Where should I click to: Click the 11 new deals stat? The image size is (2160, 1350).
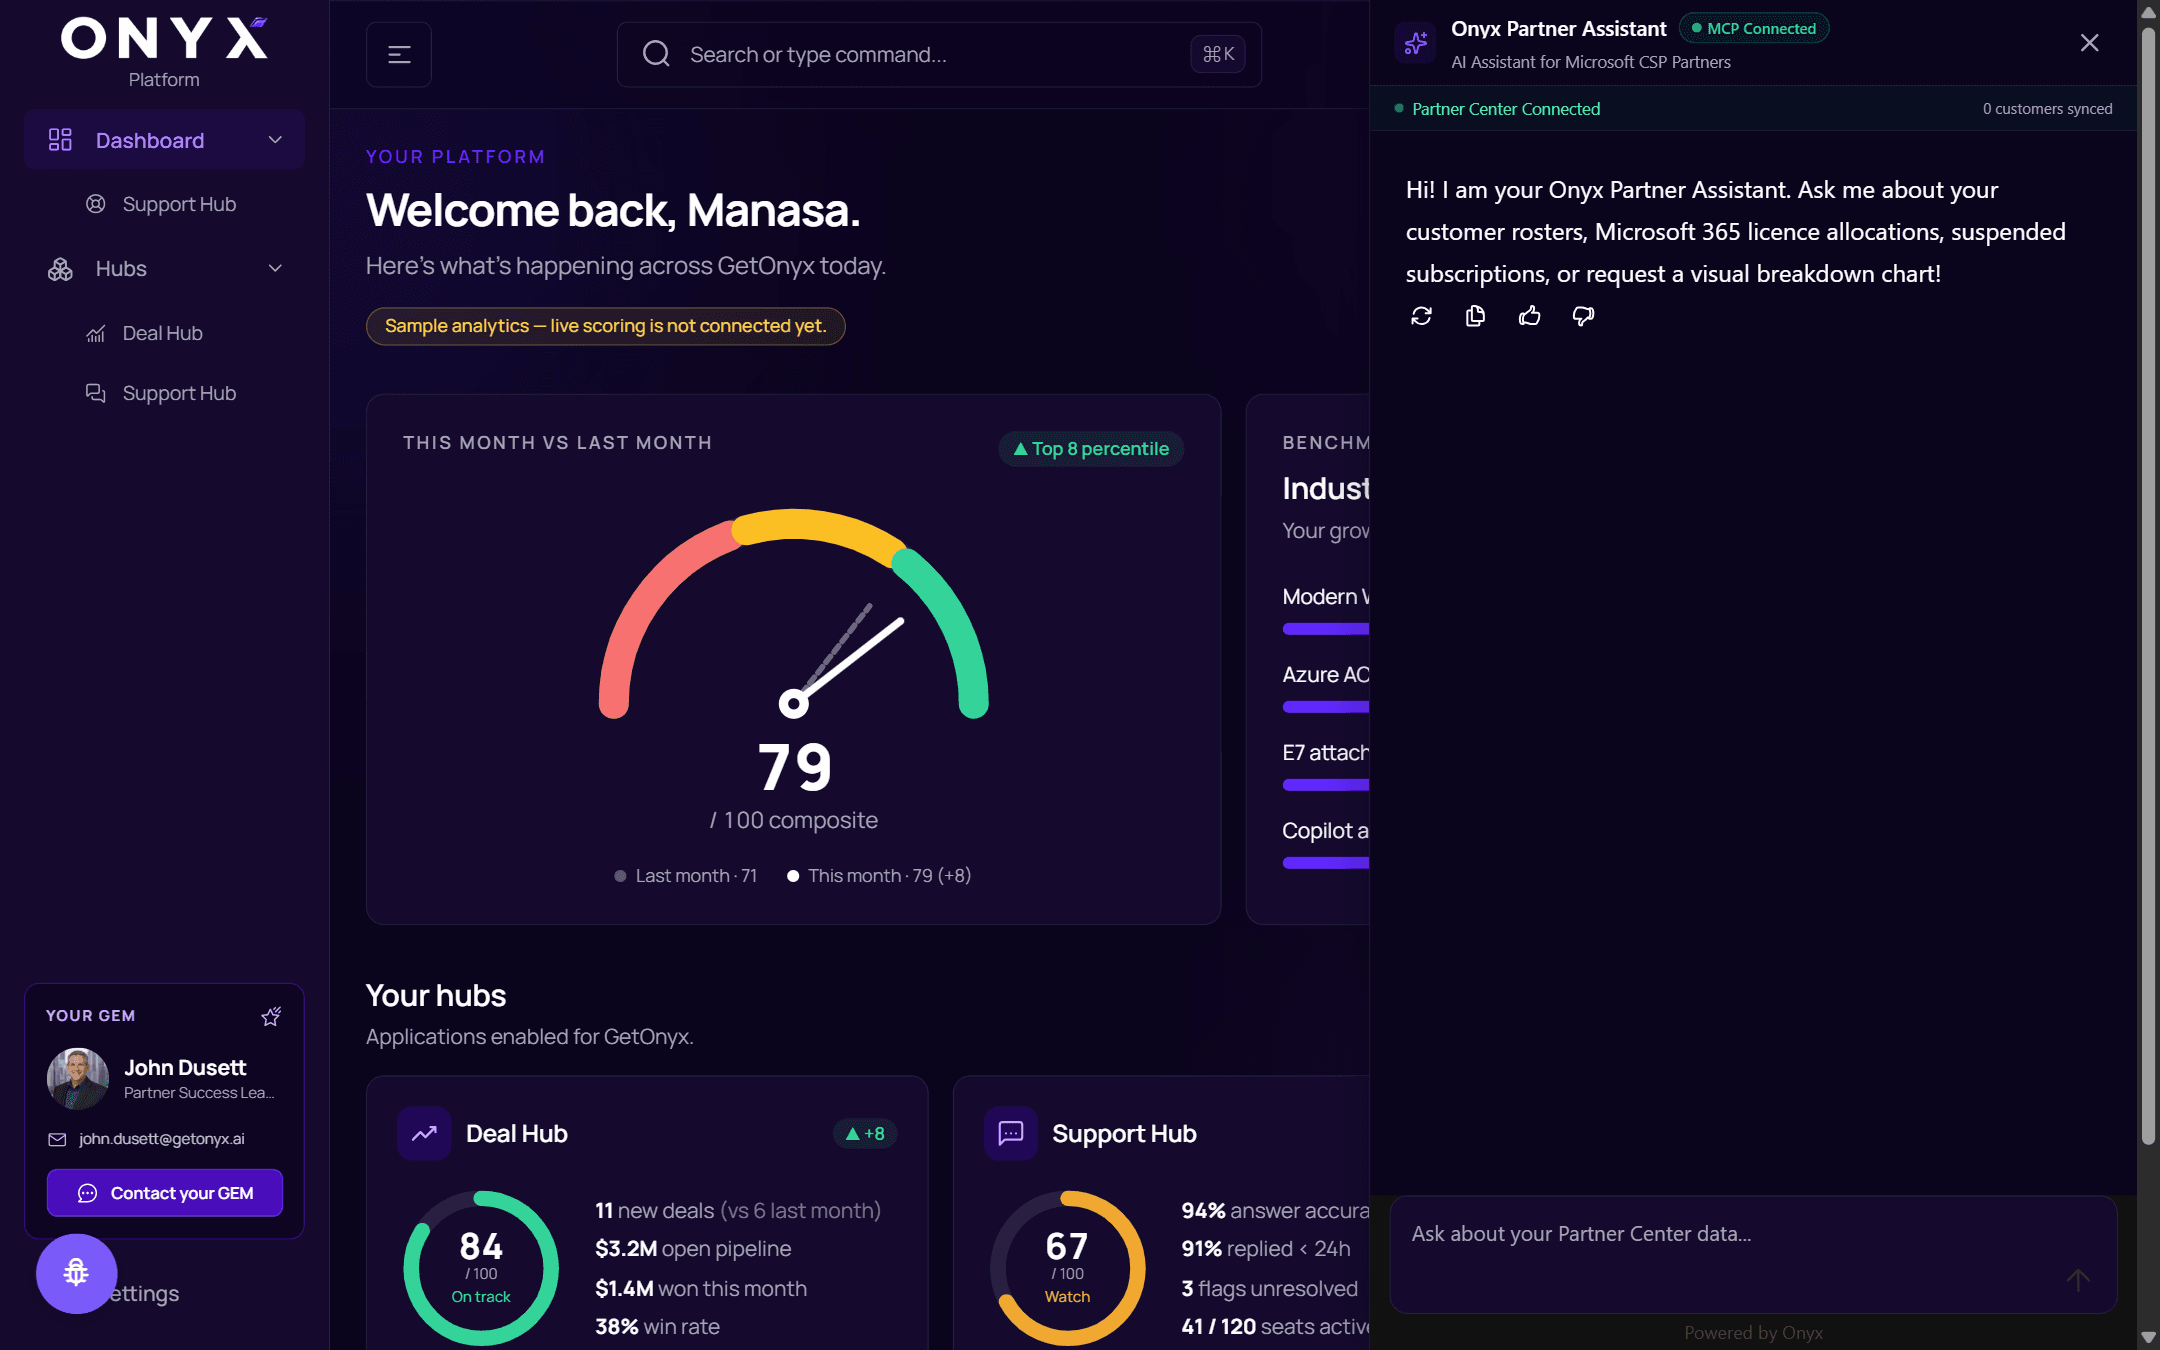pos(738,1211)
